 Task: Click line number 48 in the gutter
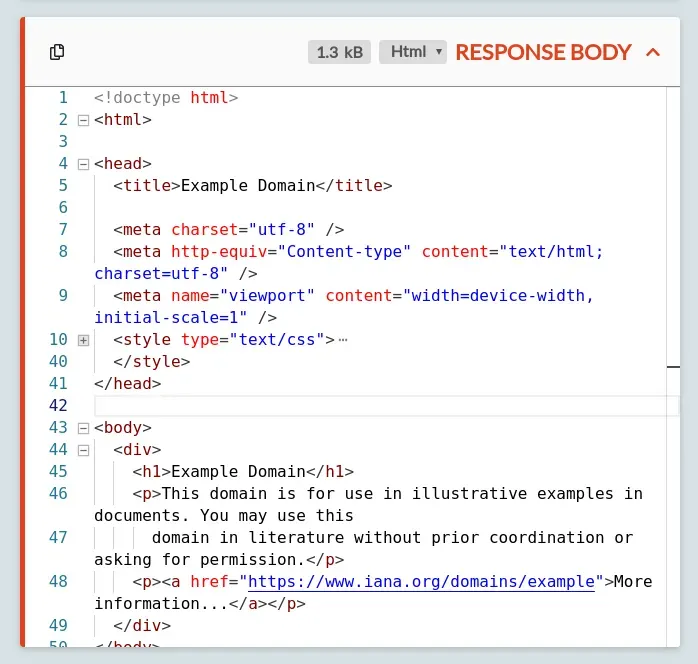[x=58, y=582]
